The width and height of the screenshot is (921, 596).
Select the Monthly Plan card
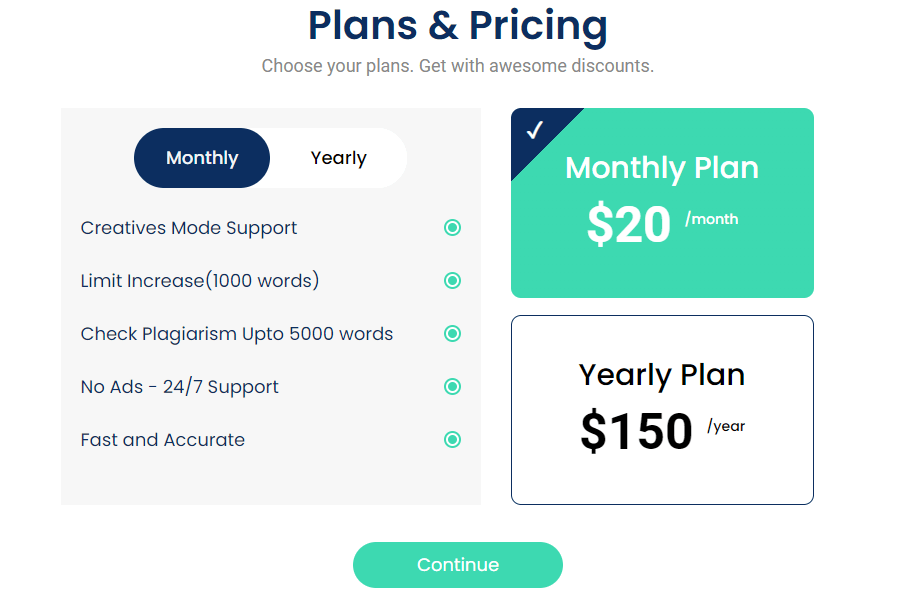tap(662, 203)
